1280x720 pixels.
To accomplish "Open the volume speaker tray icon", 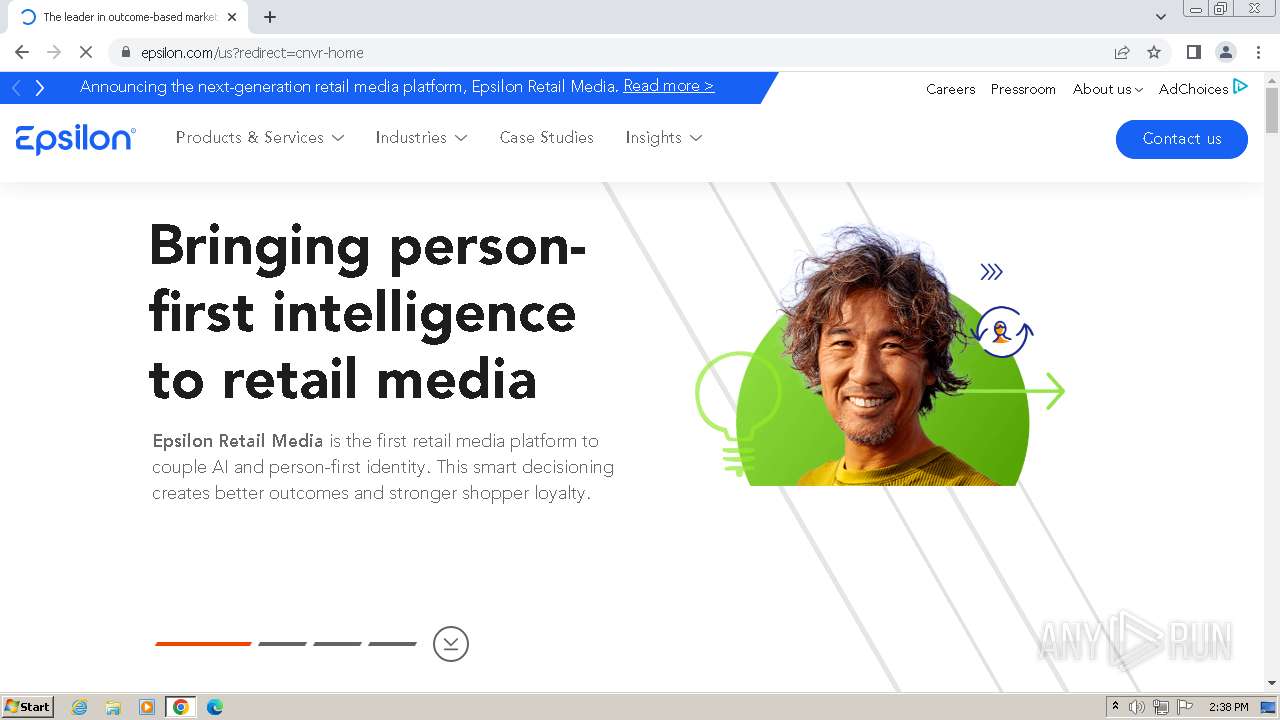I will [1137, 707].
